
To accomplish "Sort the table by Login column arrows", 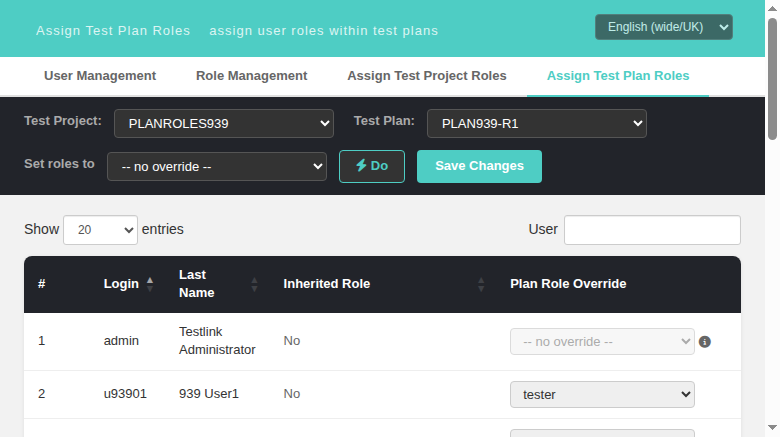I will pyautogui.click(x=150, y=284).
